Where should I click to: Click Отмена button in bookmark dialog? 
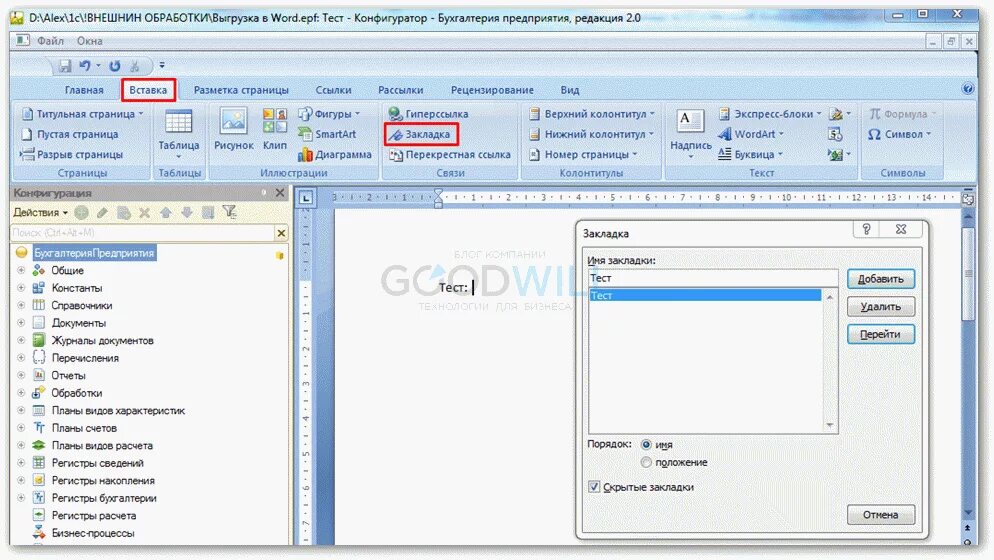pyautogui.click(x=881, y=515)
